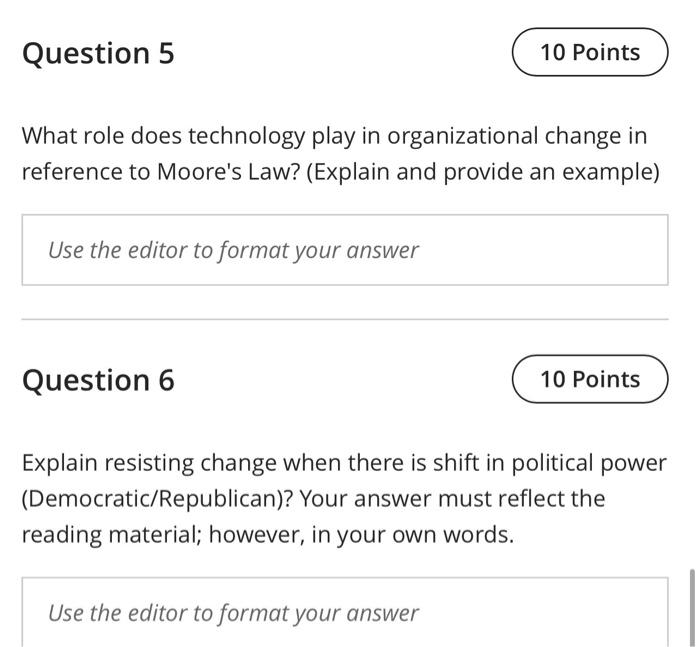700x647 pixels.
Task: Focus the Question 6 answer editor field
Action: click(x=345, y=612)
